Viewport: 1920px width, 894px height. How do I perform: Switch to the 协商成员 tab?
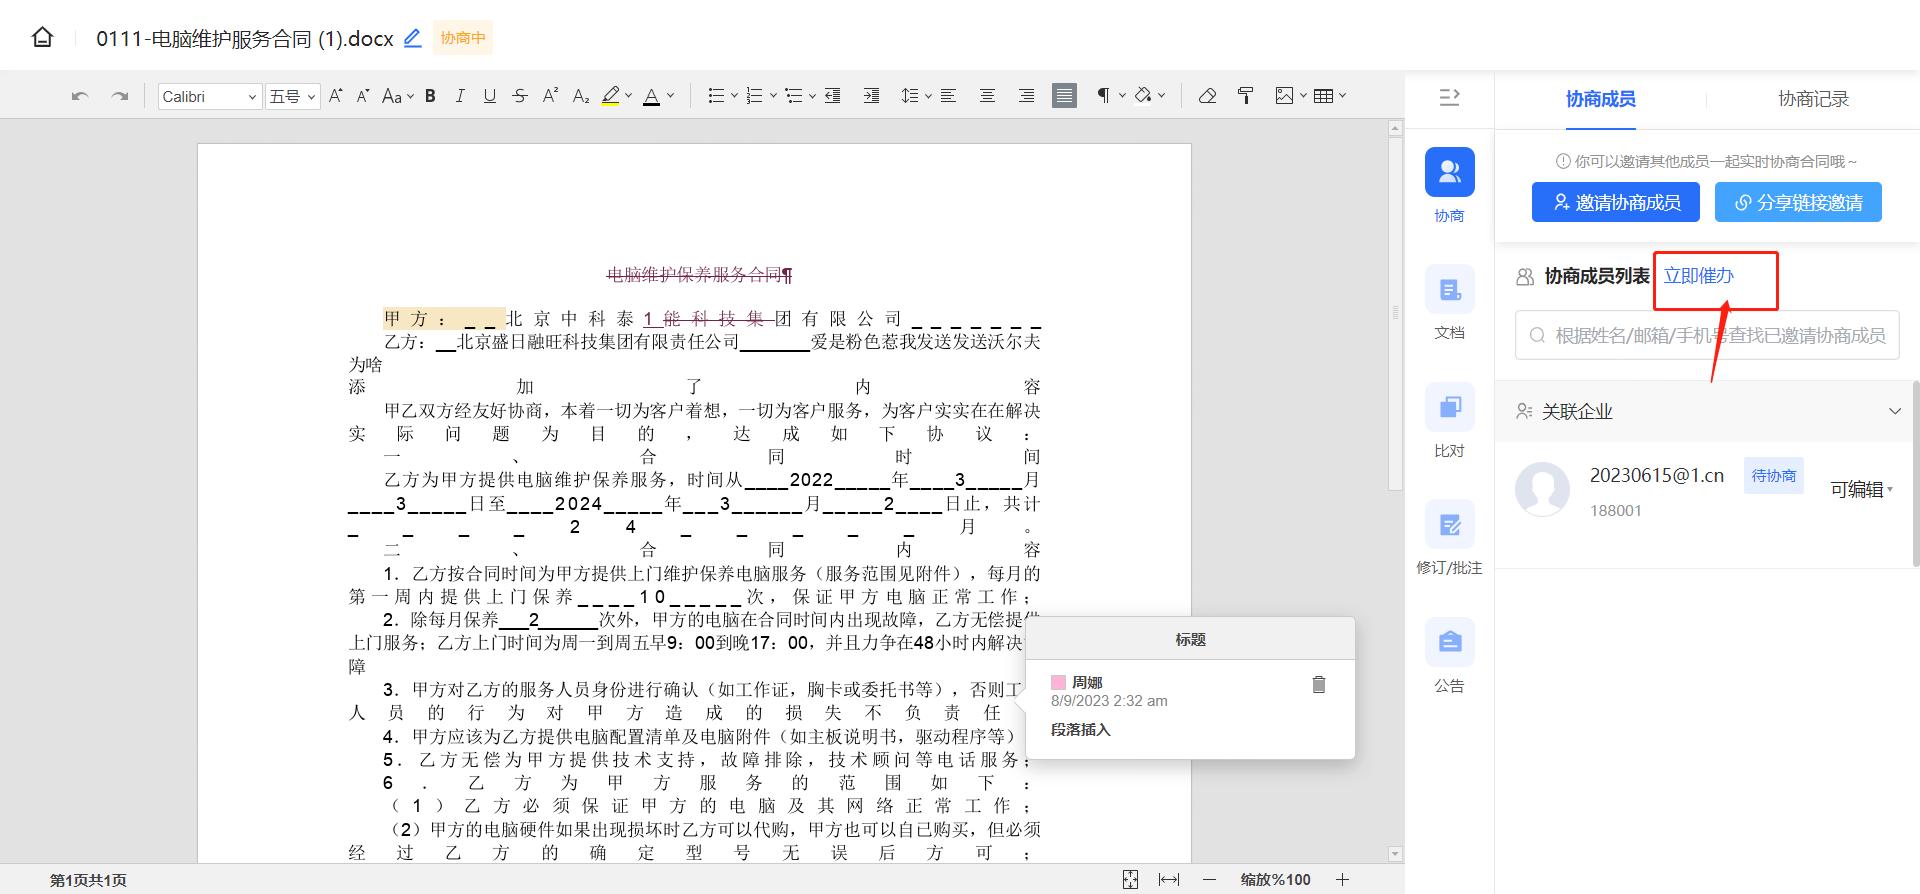click(1600, 99)
